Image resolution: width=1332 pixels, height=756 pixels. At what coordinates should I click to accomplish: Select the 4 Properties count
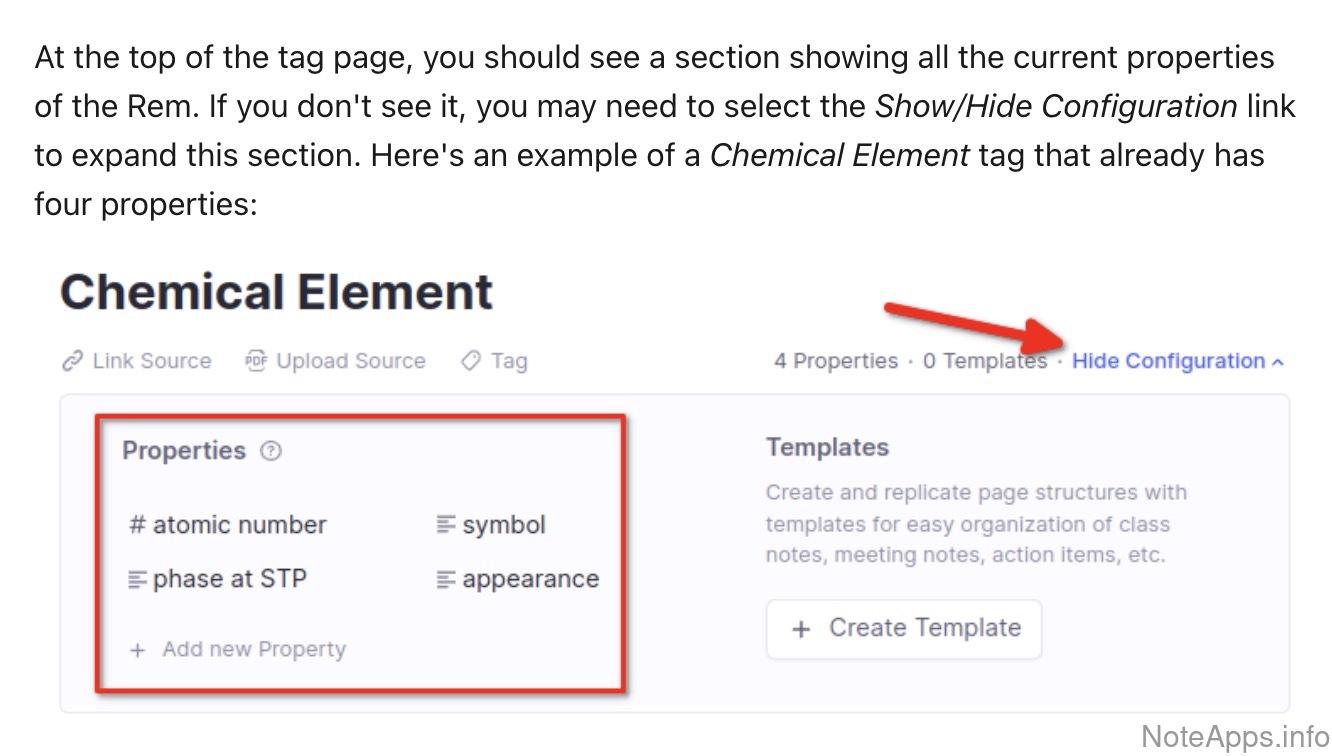click(835, 361)
